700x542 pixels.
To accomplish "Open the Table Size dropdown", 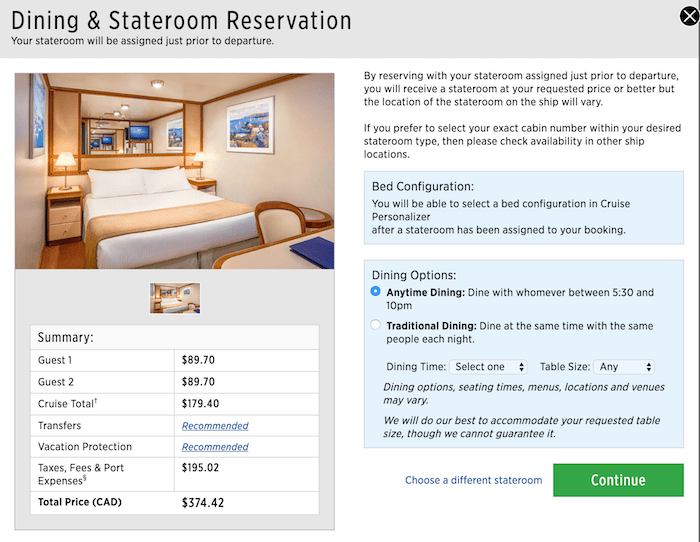I will click(624, 367).
